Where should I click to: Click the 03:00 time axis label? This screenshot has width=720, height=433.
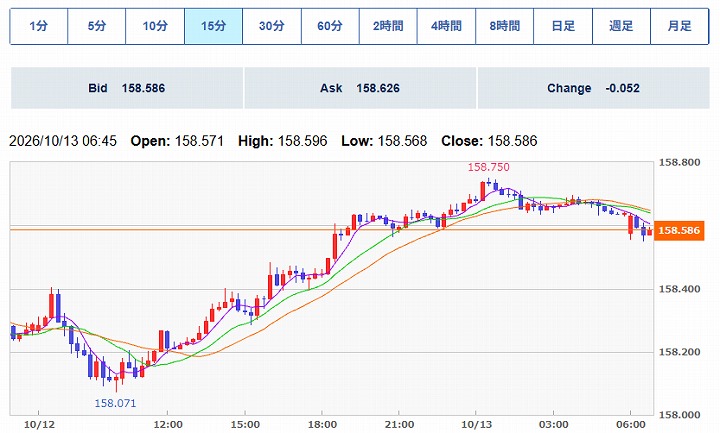tap(553, 425)
